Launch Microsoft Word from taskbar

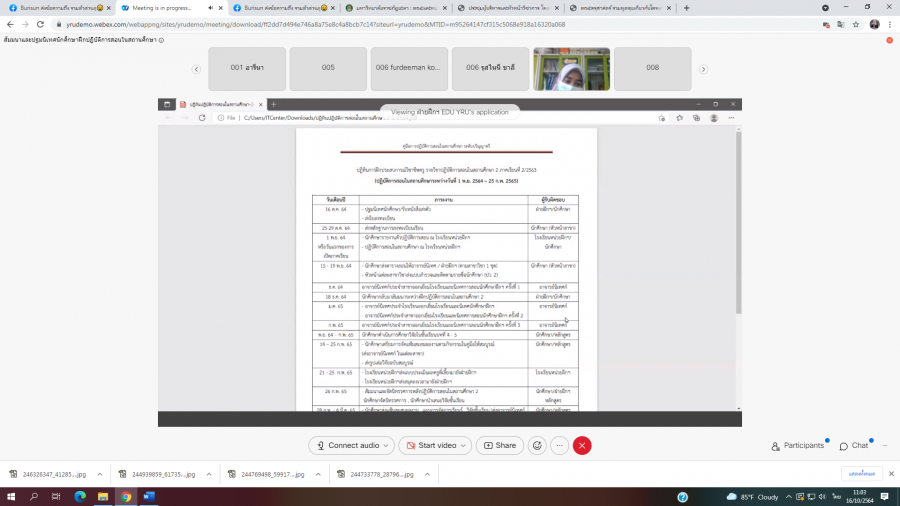(x=149, y=496)
